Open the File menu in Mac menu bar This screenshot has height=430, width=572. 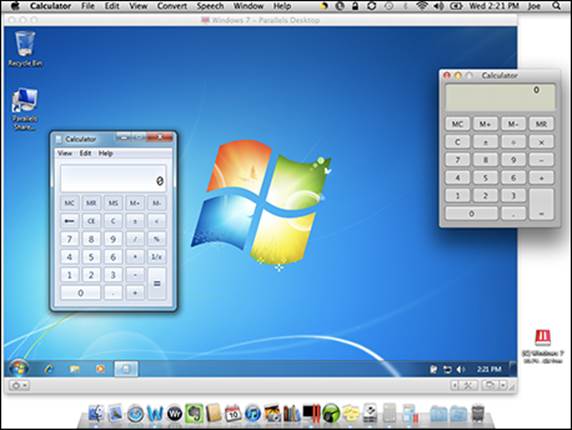pyautogui.click(x=88, y=6)
